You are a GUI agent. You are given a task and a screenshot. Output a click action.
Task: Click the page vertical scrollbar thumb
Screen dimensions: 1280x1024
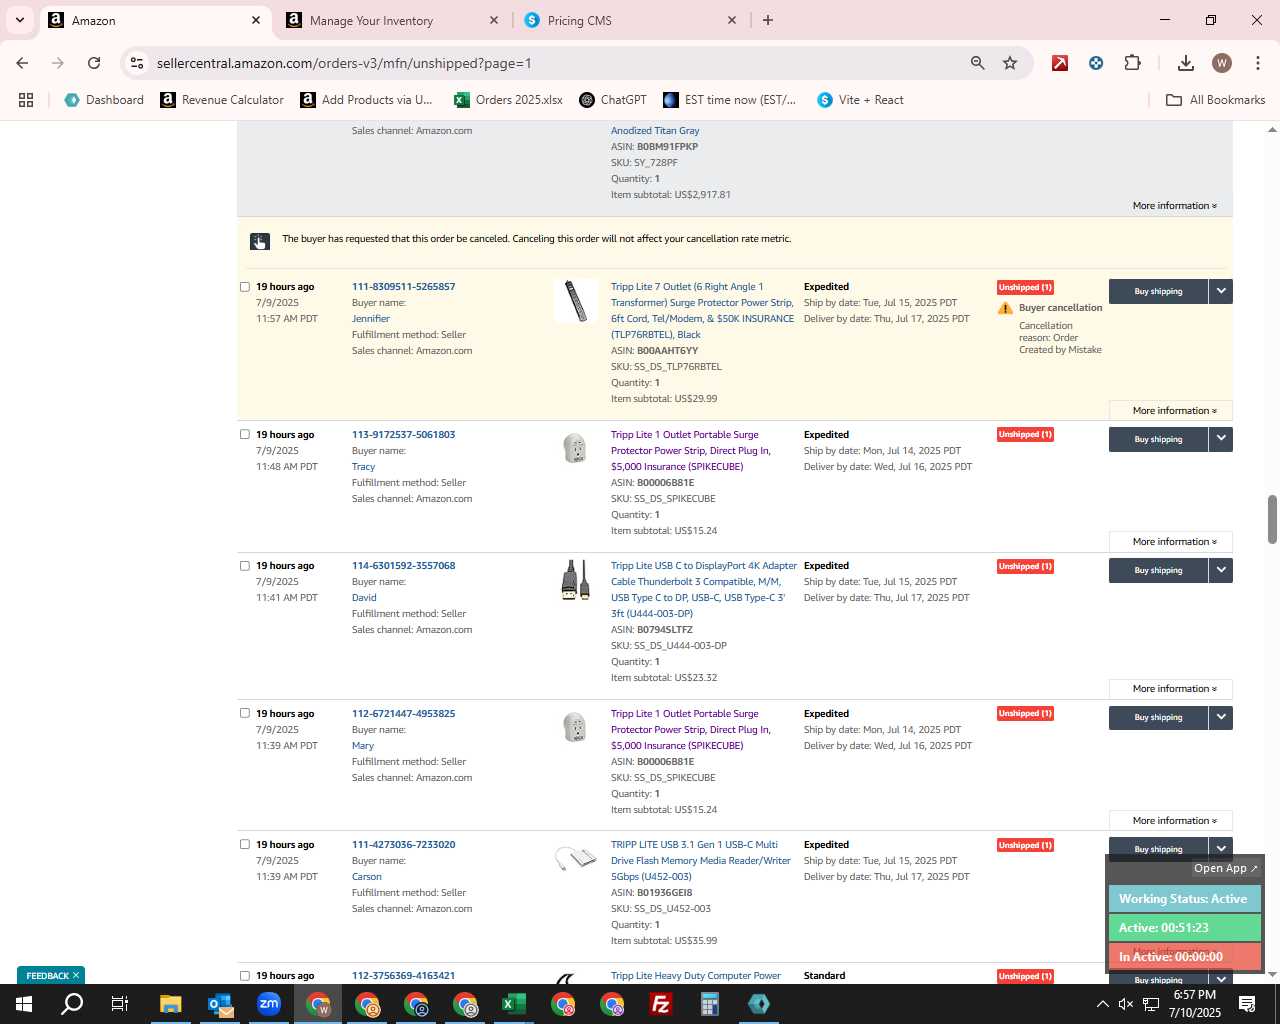point(1272,519)
